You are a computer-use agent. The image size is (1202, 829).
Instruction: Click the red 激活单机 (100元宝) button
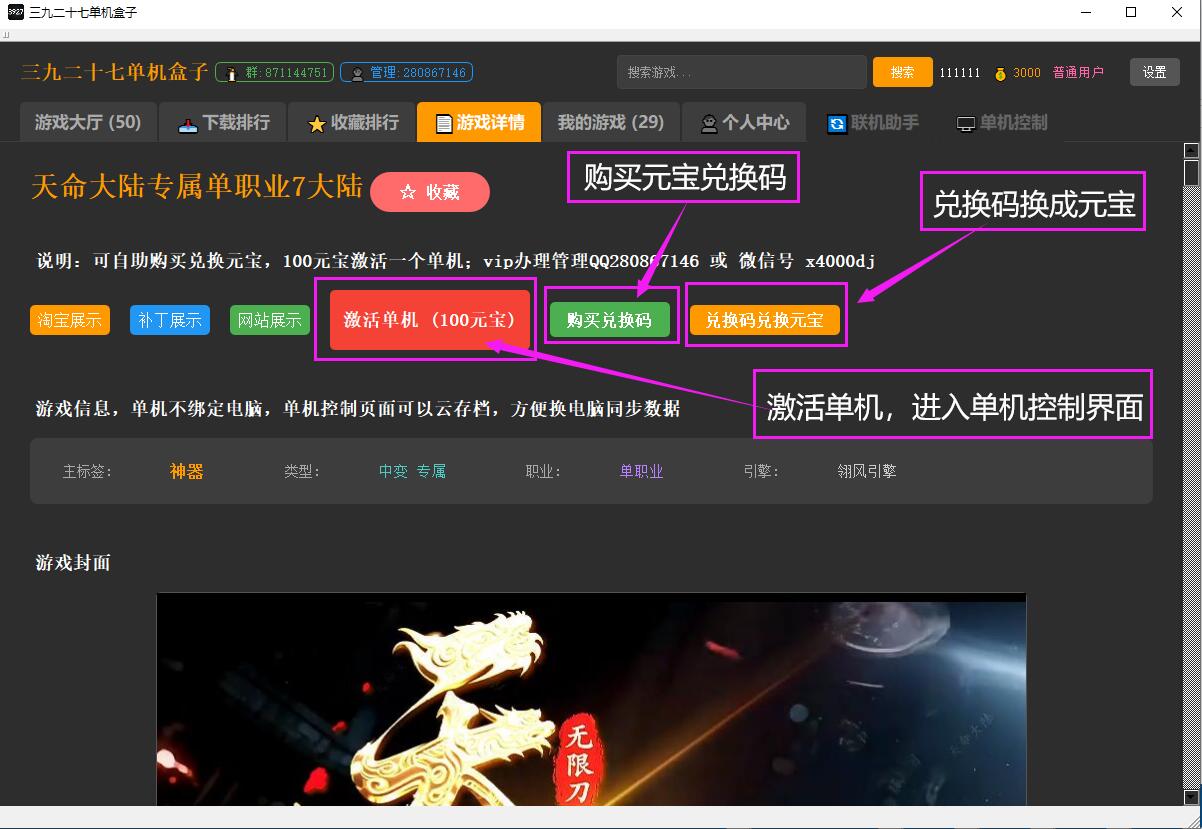click(x=429, y=320)
